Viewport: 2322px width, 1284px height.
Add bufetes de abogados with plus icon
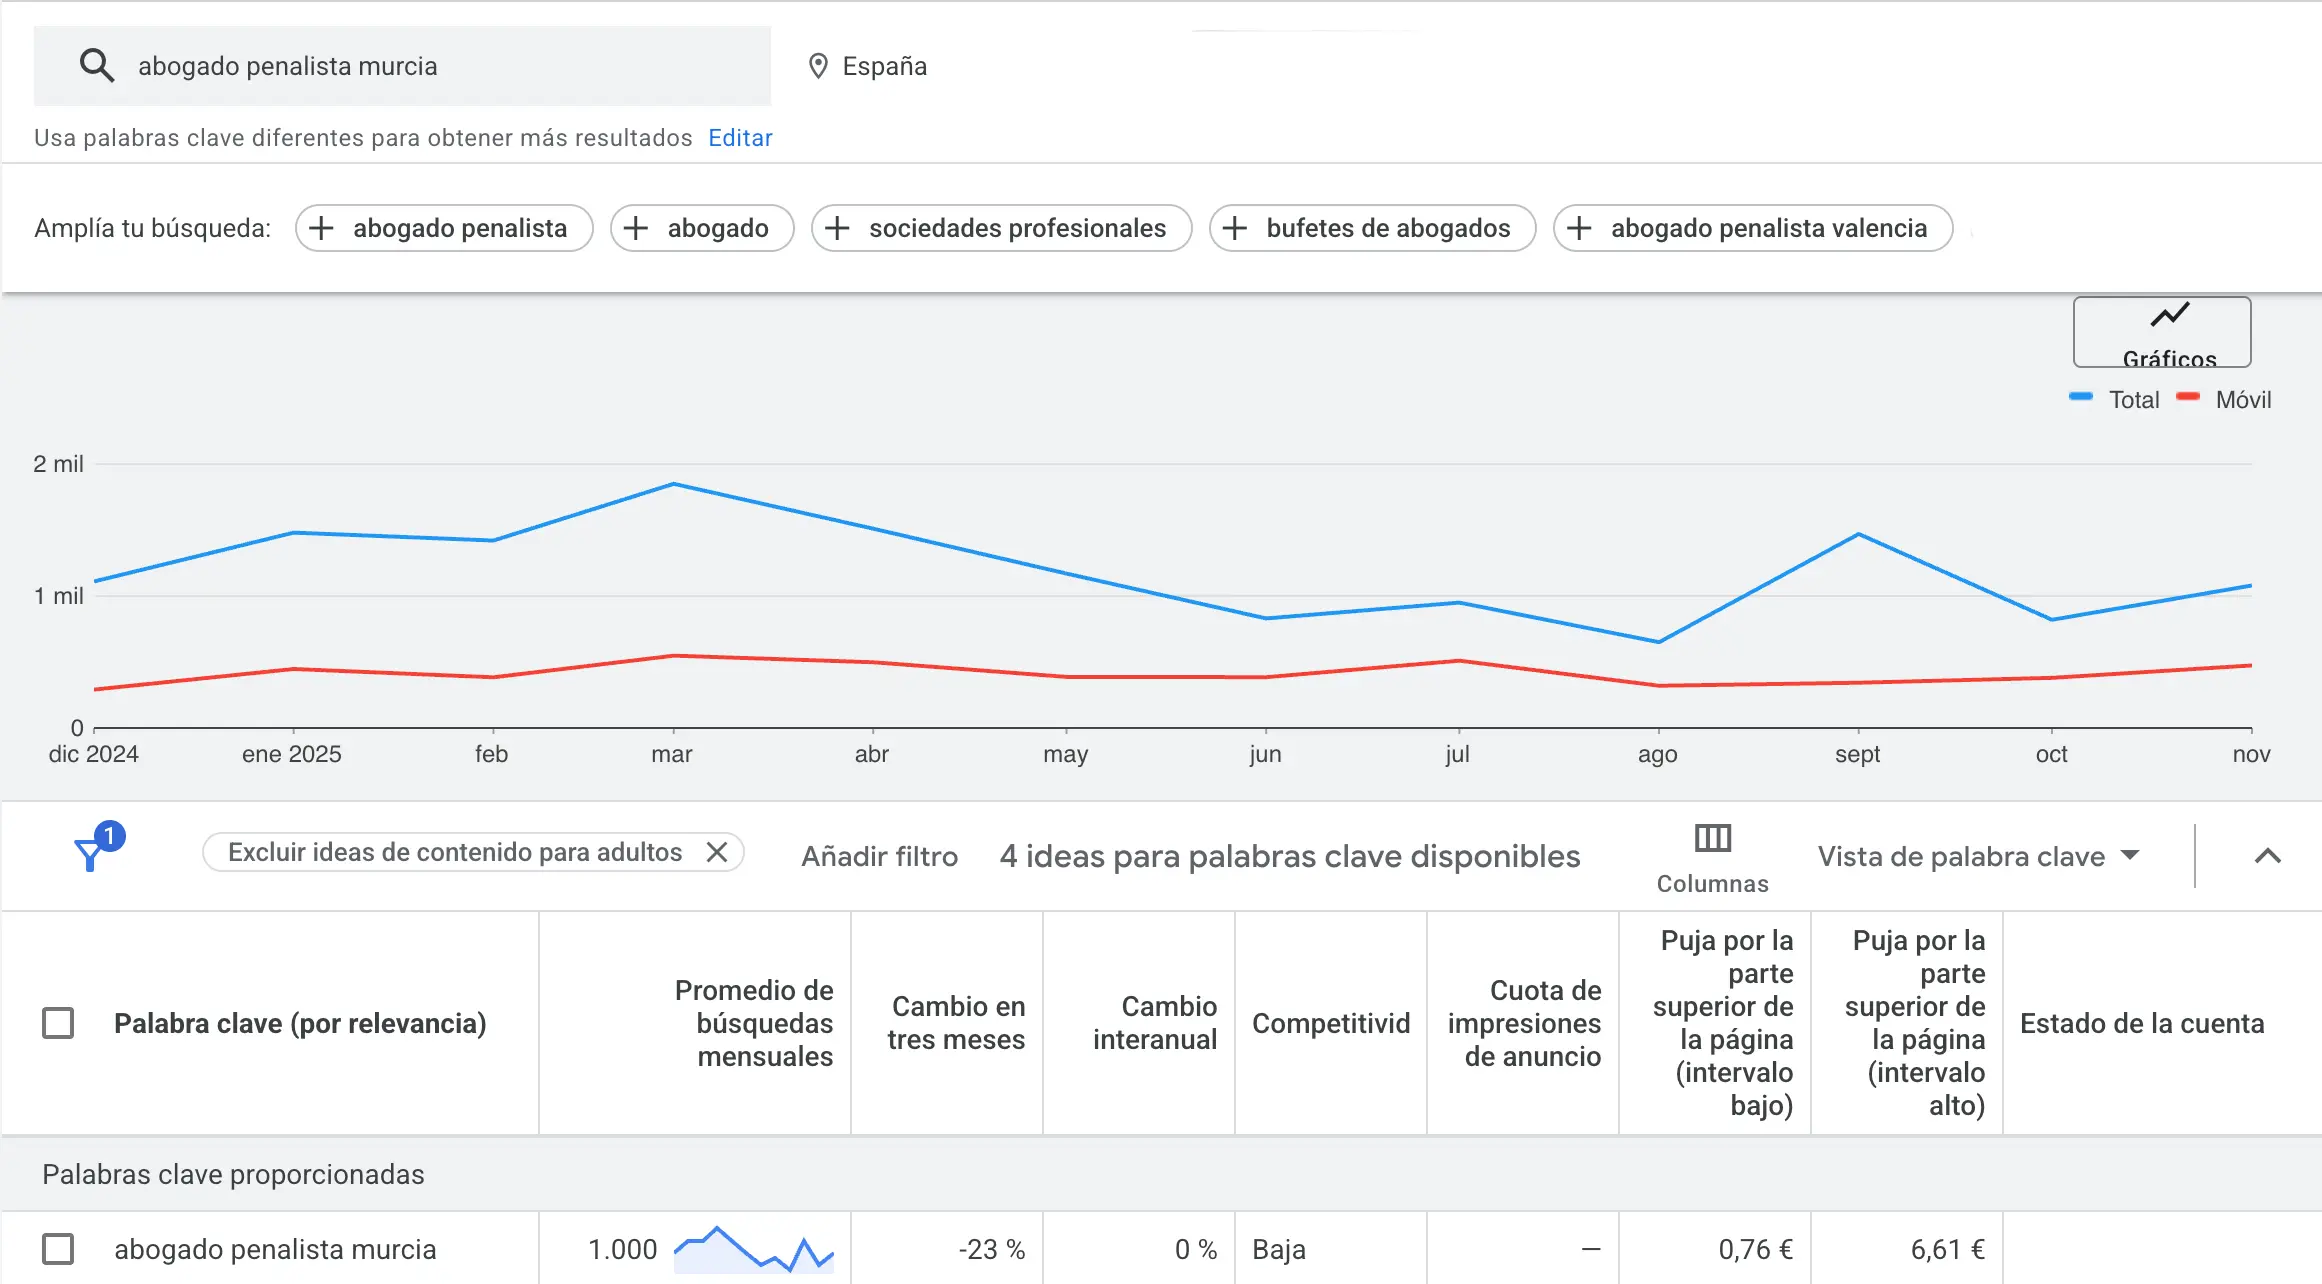1236,228
